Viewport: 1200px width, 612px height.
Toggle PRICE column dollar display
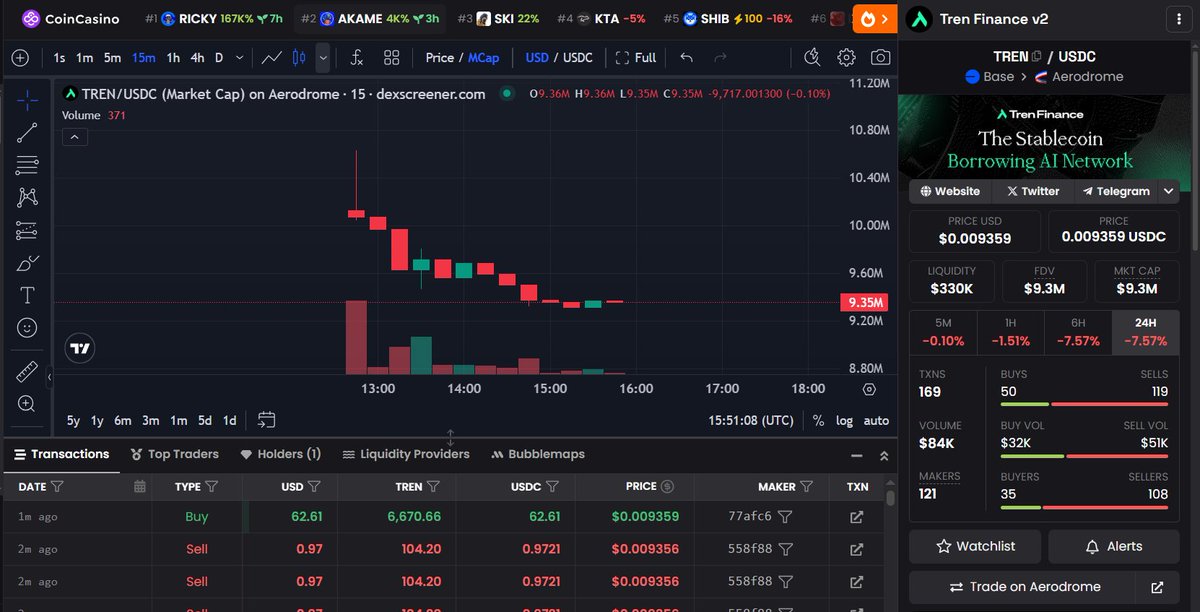pos(668,487)
